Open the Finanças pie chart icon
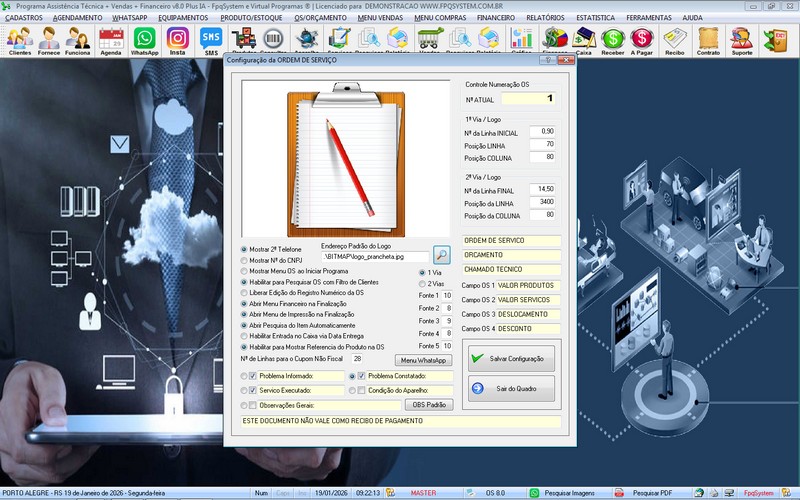 click(555, 40)
